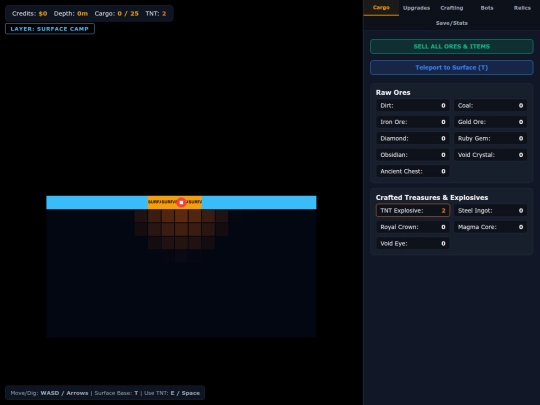The width and height of the screenshot is (540, 405).
Task: Switch to the Upgrades tab
Action: tap(416, 8)
